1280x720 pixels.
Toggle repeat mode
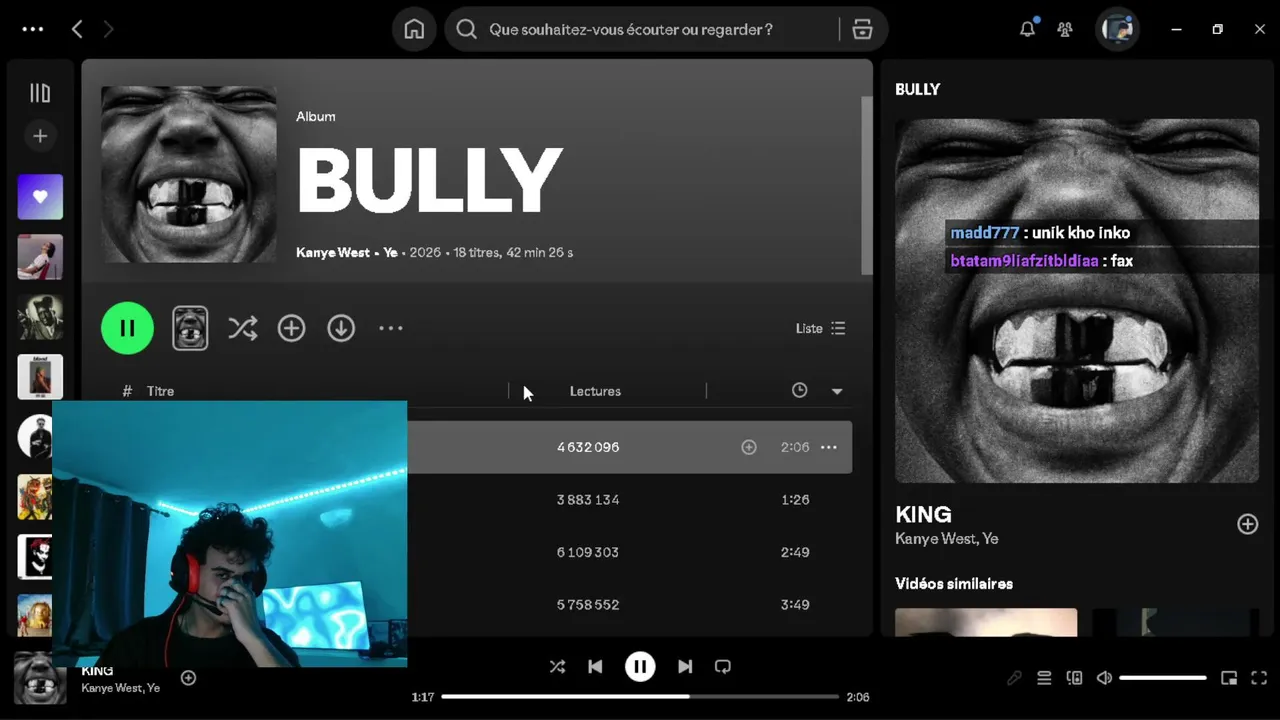(723, 666)
